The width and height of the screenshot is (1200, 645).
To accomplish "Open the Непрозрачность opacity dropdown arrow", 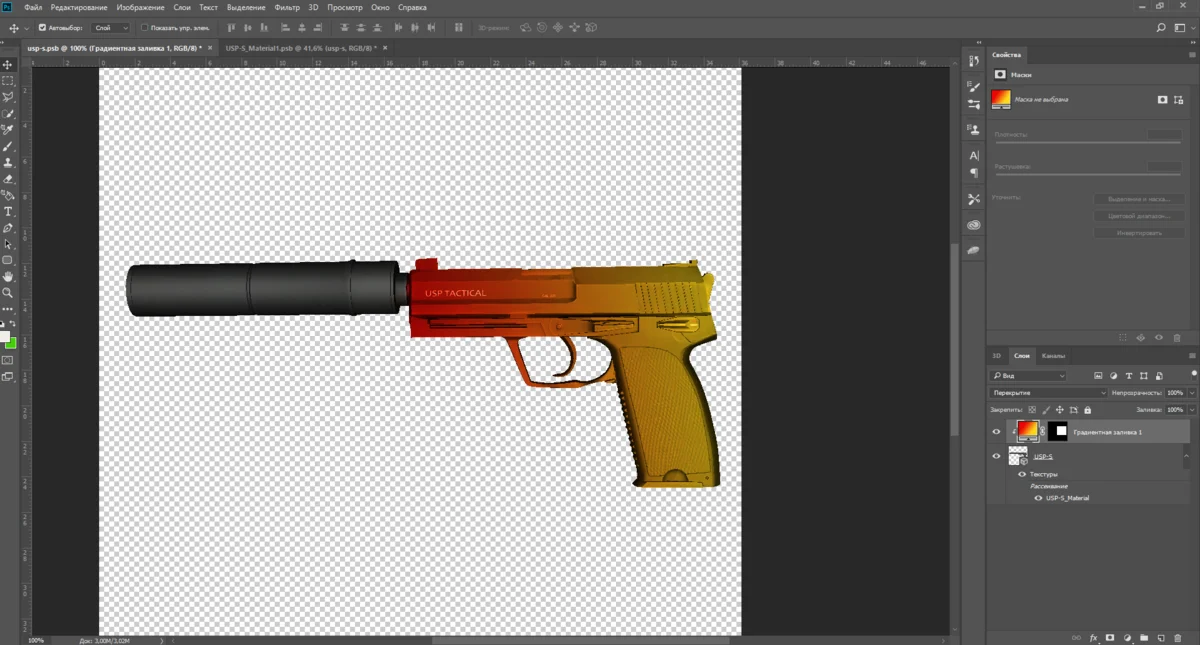I will coord(1192,393).
